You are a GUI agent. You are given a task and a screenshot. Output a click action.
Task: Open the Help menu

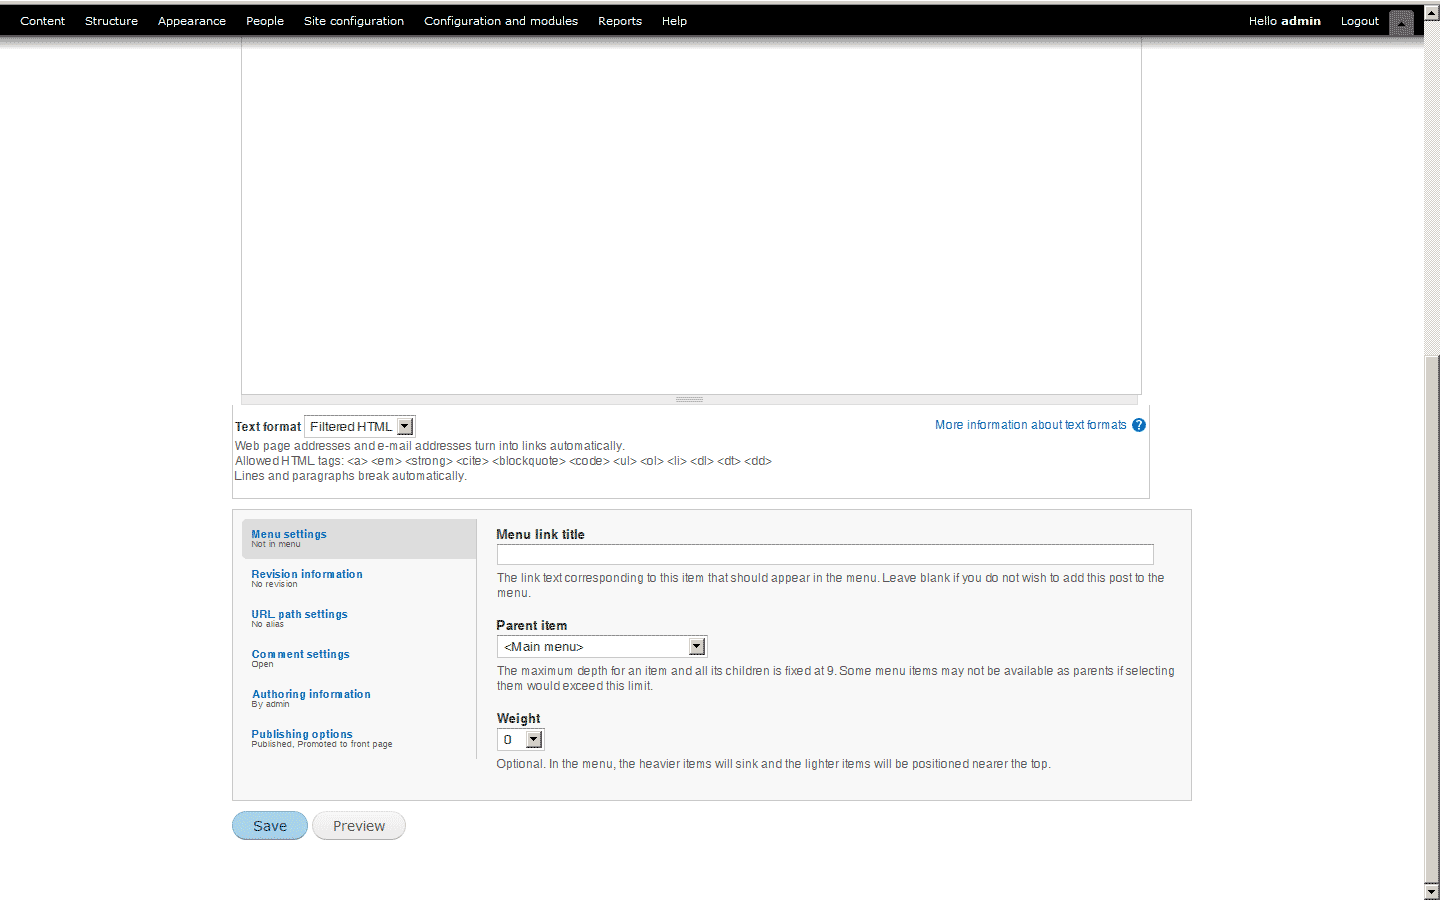pyautogui.click(x=674, y=21)
